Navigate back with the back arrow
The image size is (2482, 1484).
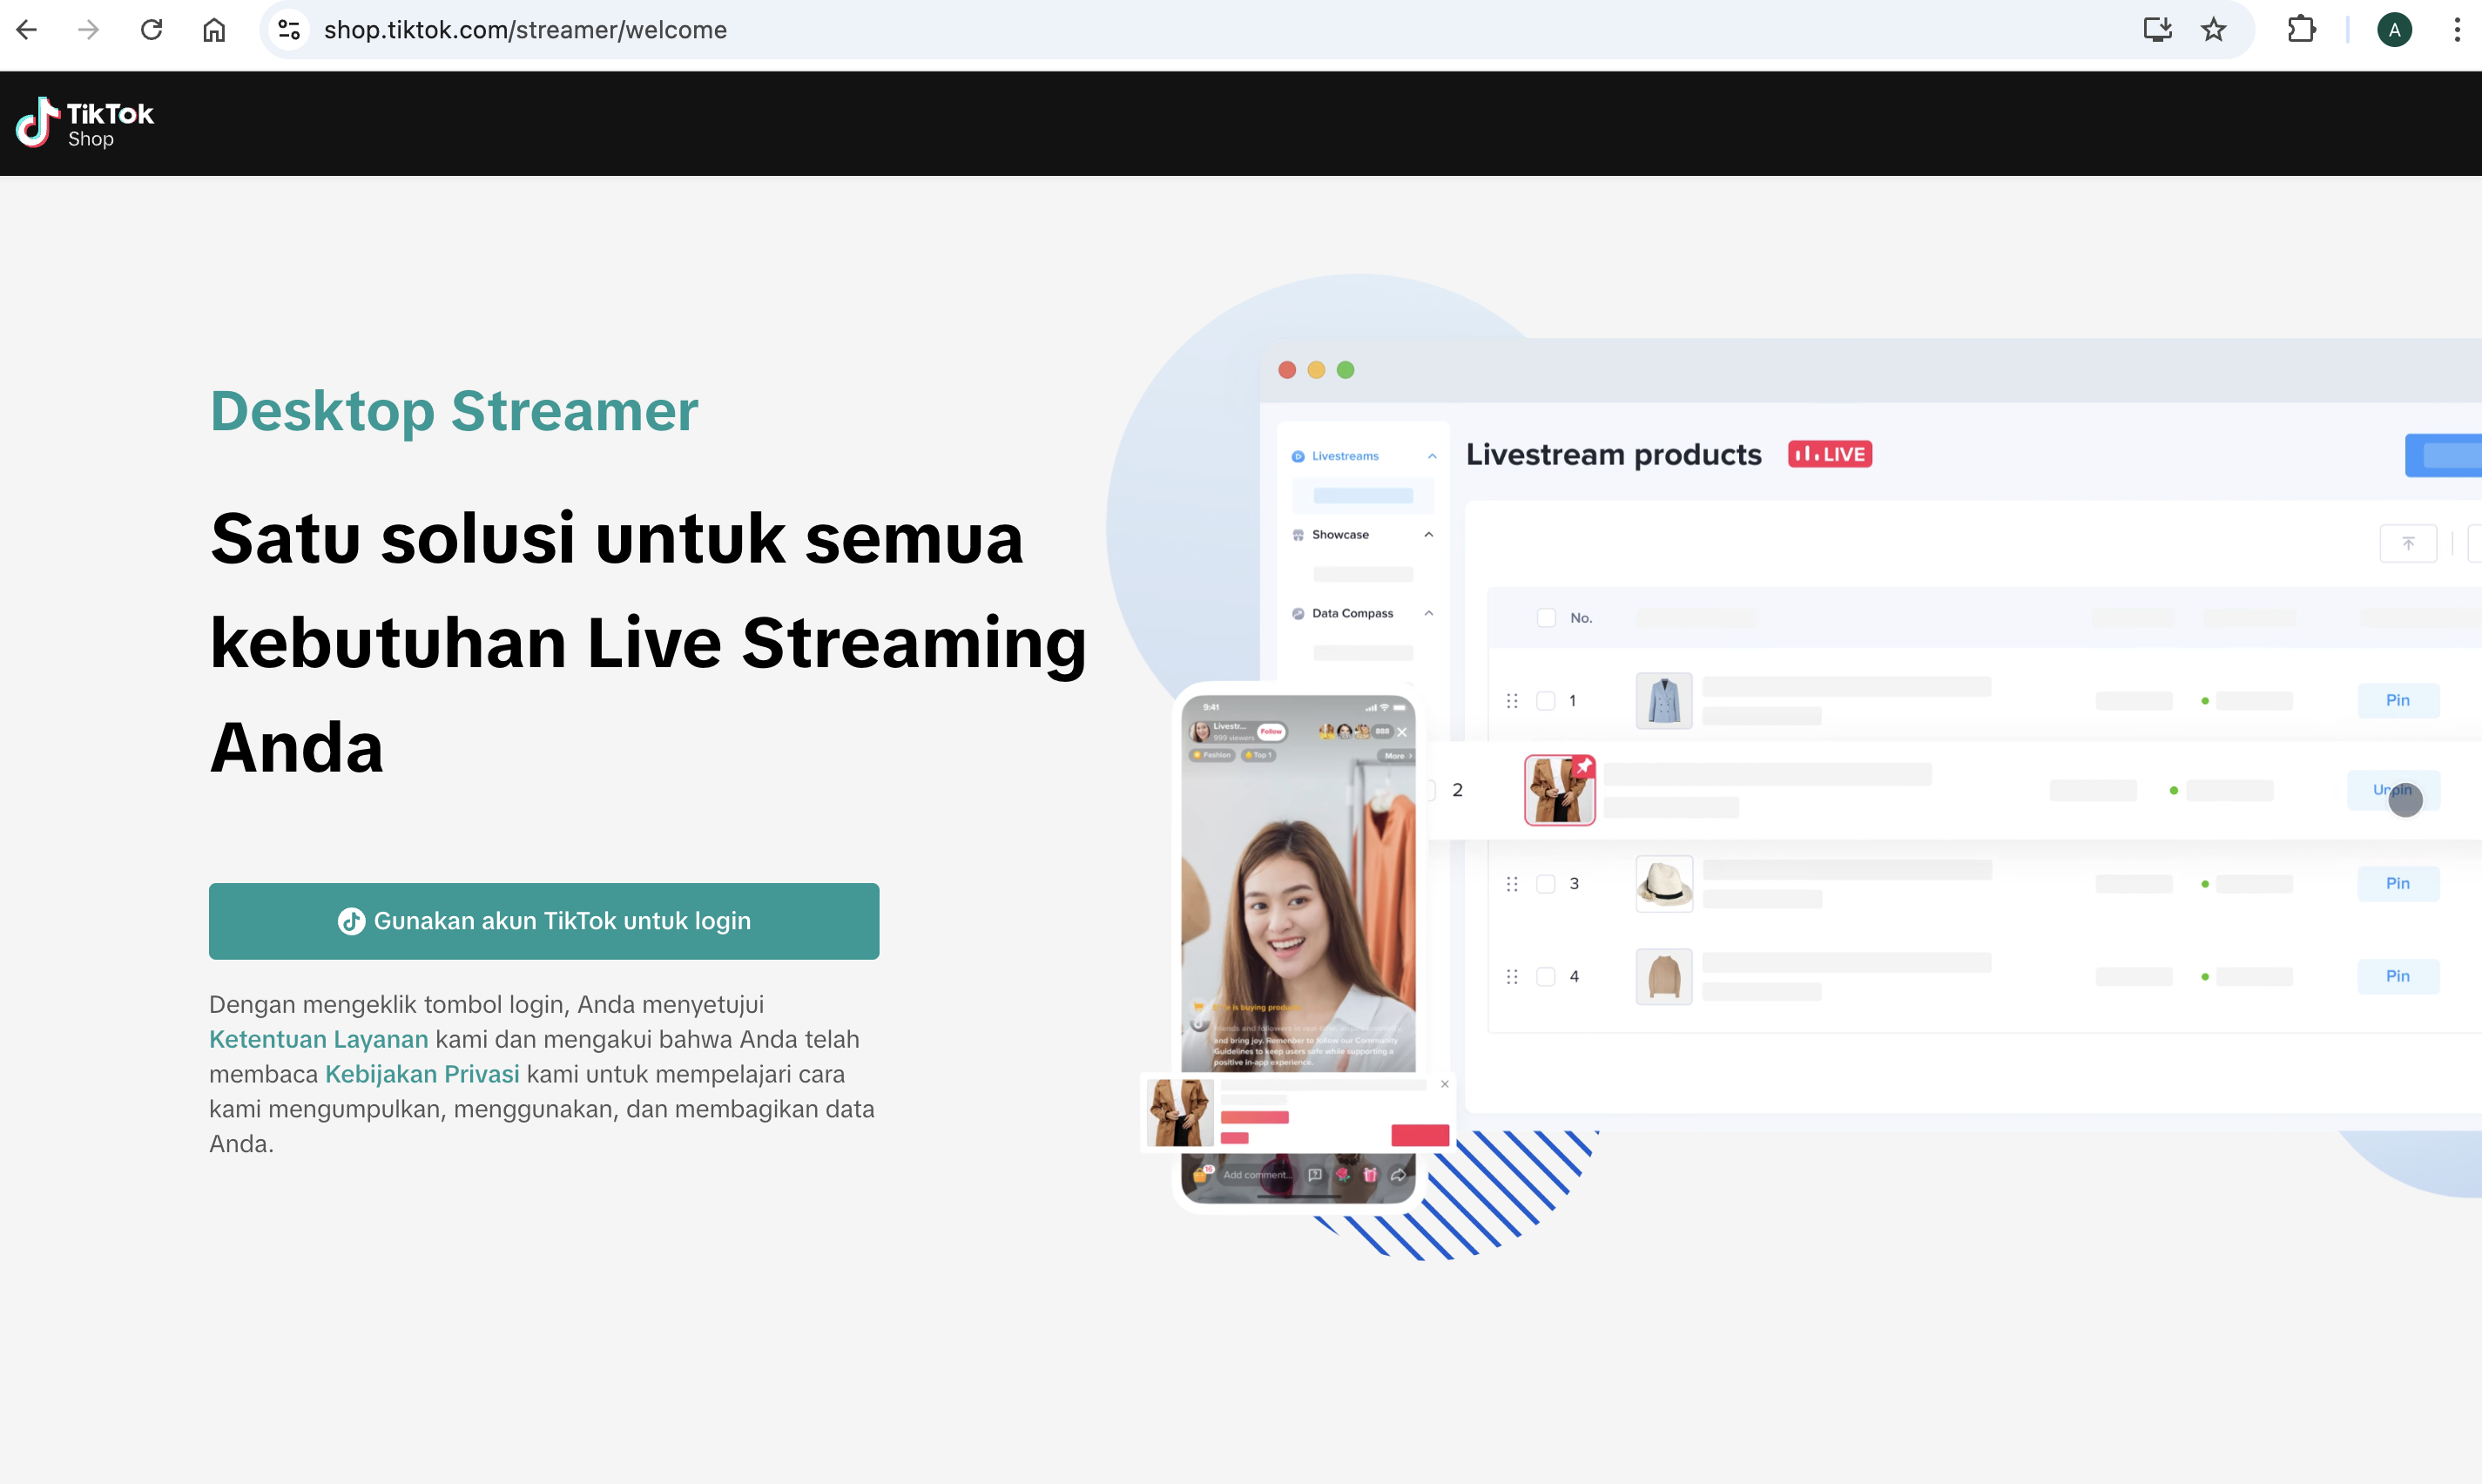click(x=27, y=30)
